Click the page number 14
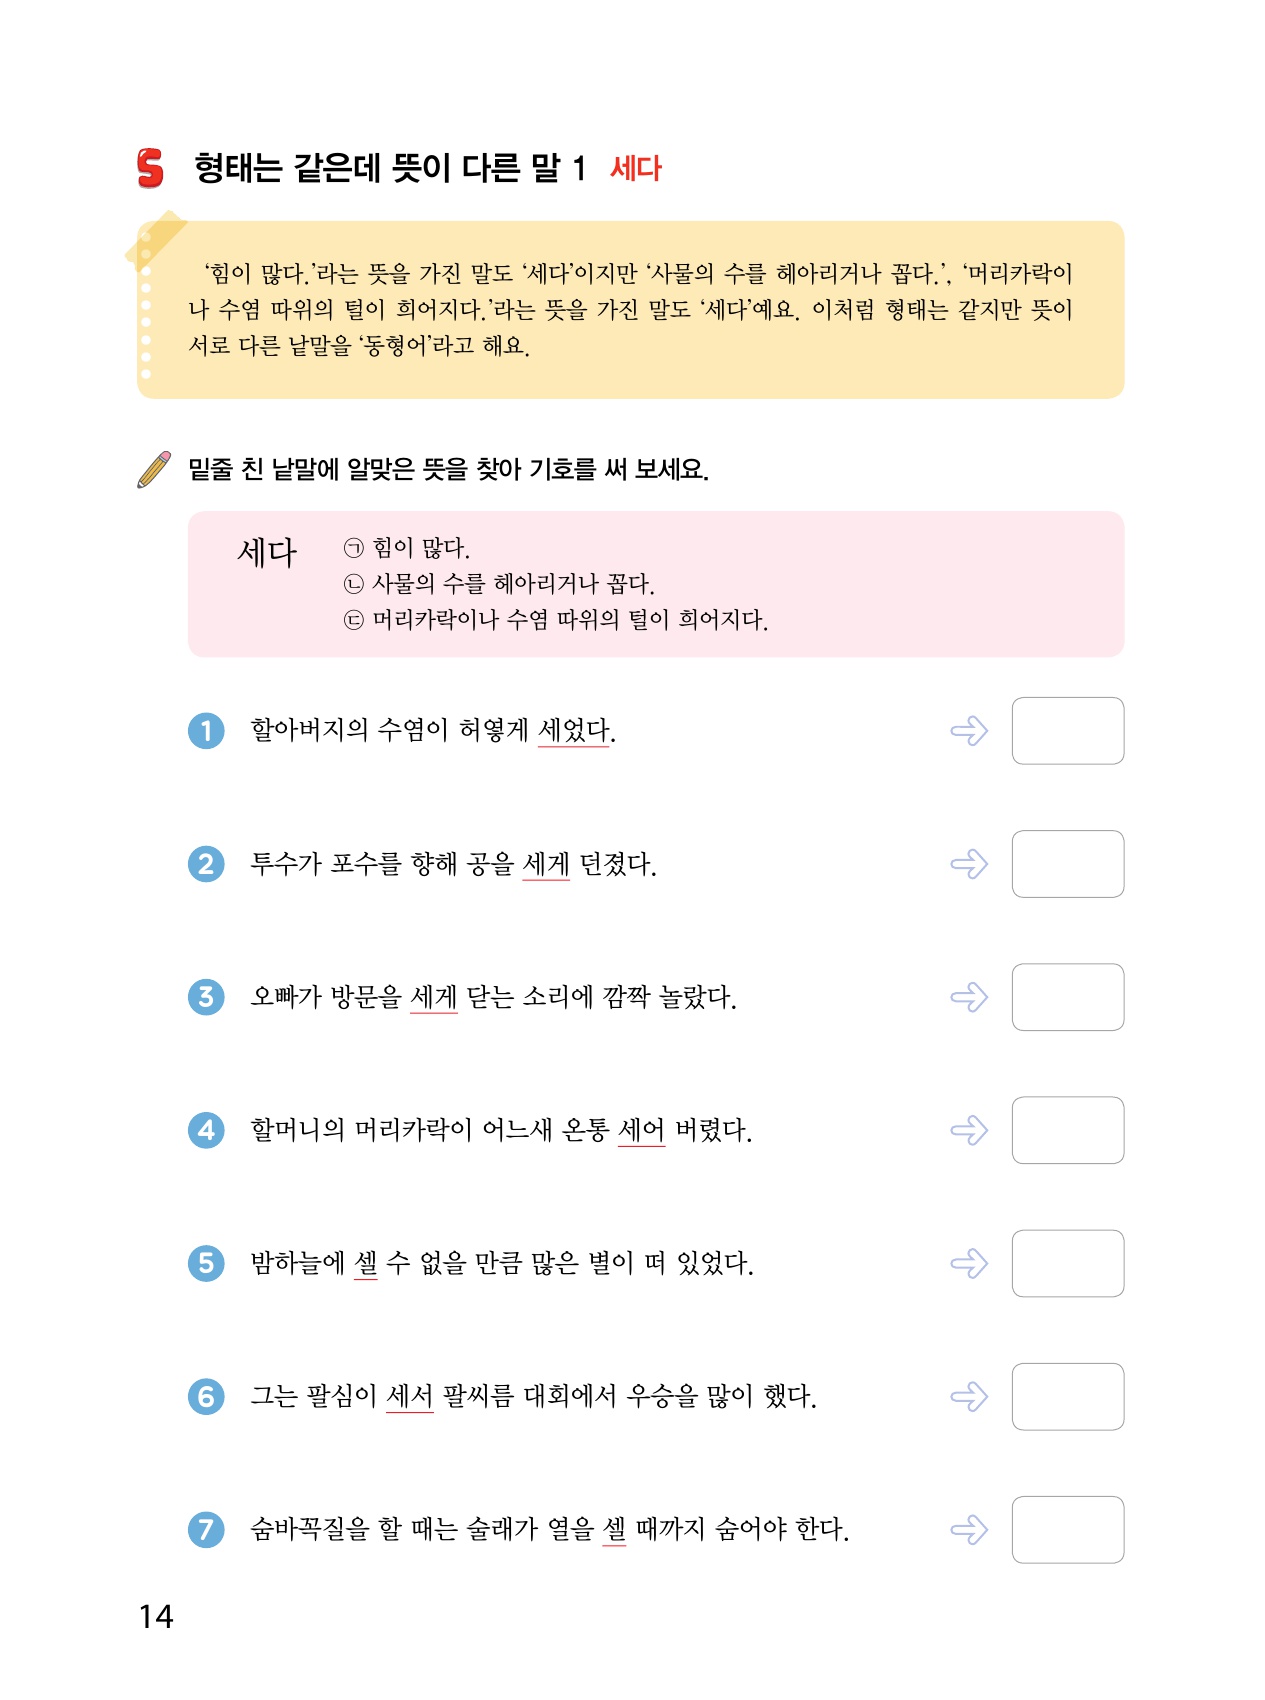The height and width of the screenshot is (1700, 1265). point(156,1616)
